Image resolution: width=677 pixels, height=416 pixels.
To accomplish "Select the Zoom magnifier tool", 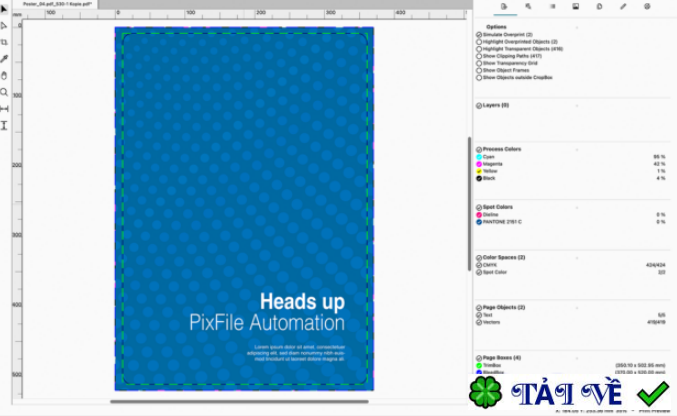I will (4, 92).
